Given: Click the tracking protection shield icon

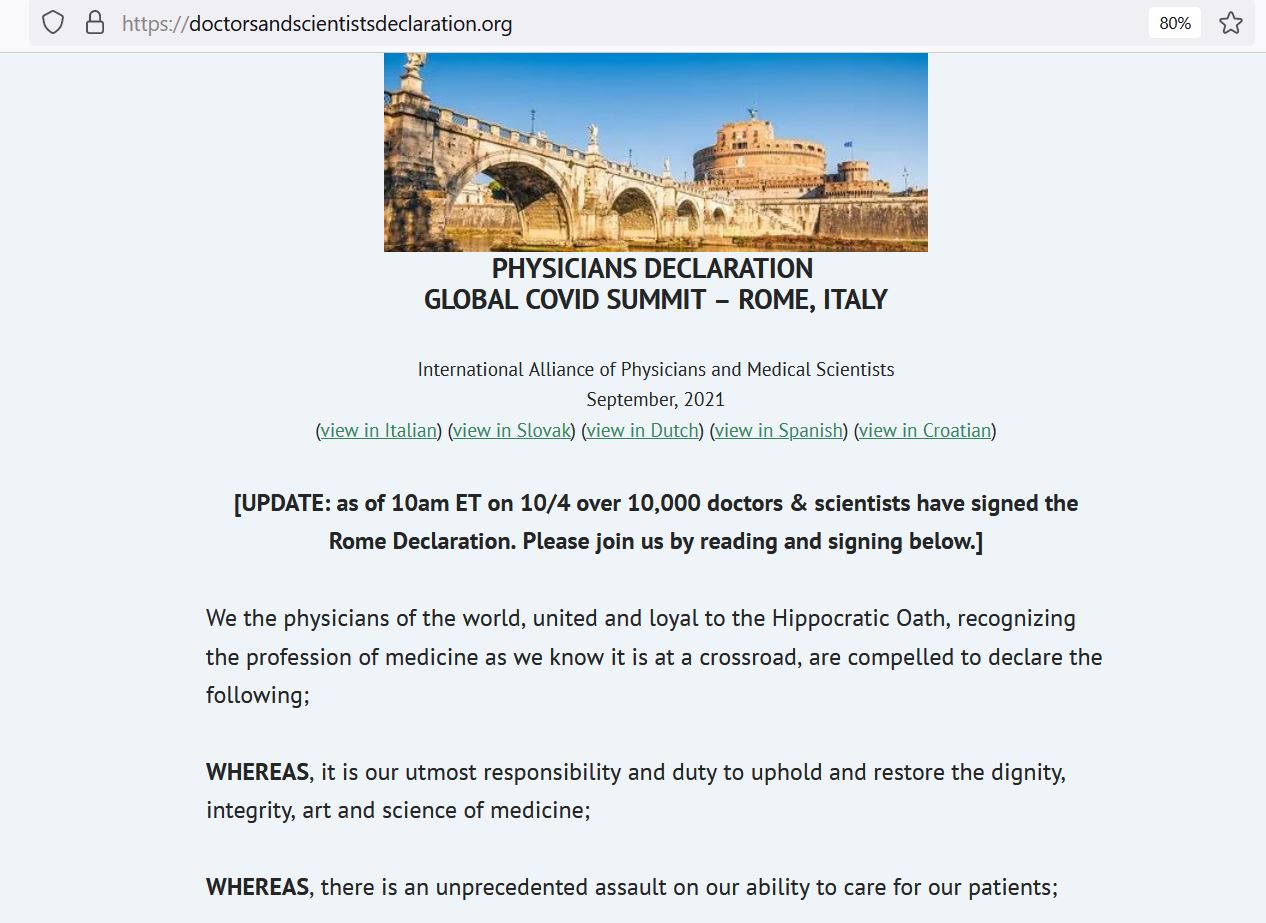Looking at the screenshot, I should pos(53,23).
